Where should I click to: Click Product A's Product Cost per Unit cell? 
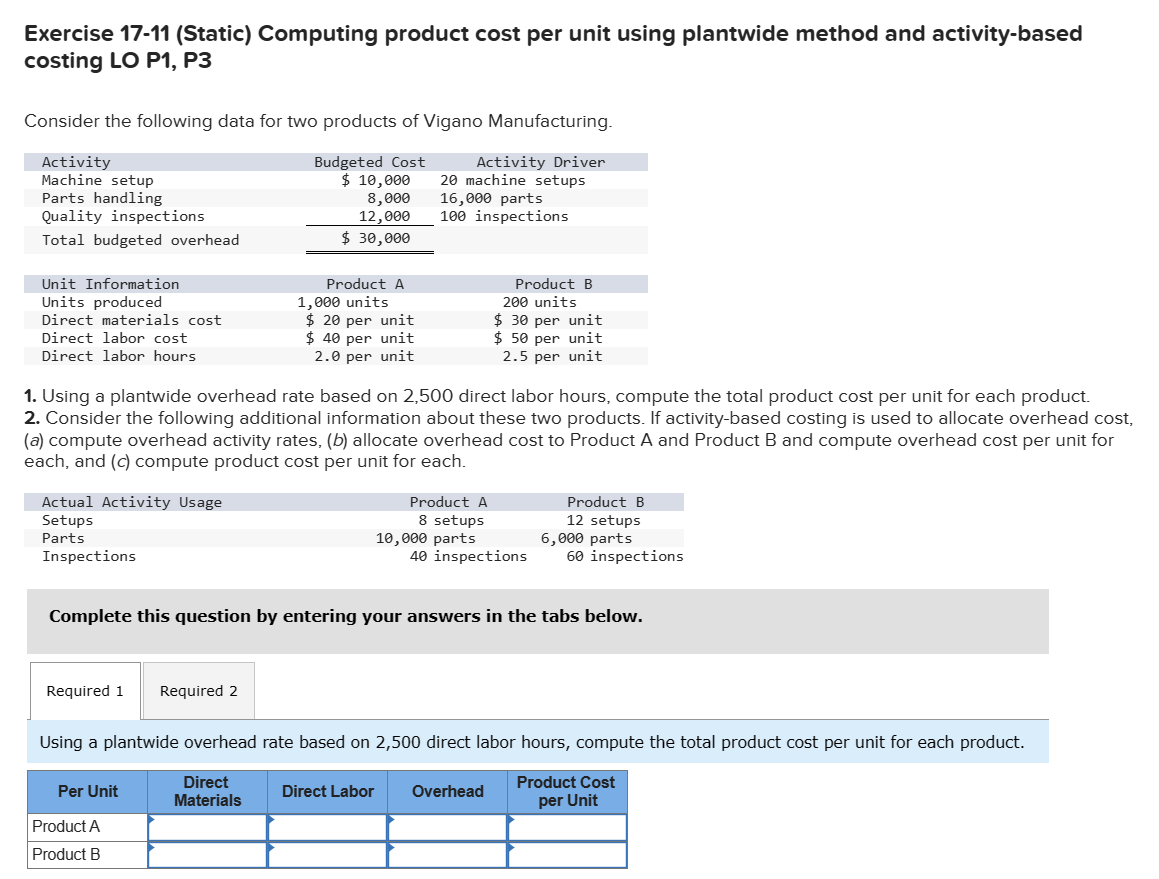tap(567, 827)
